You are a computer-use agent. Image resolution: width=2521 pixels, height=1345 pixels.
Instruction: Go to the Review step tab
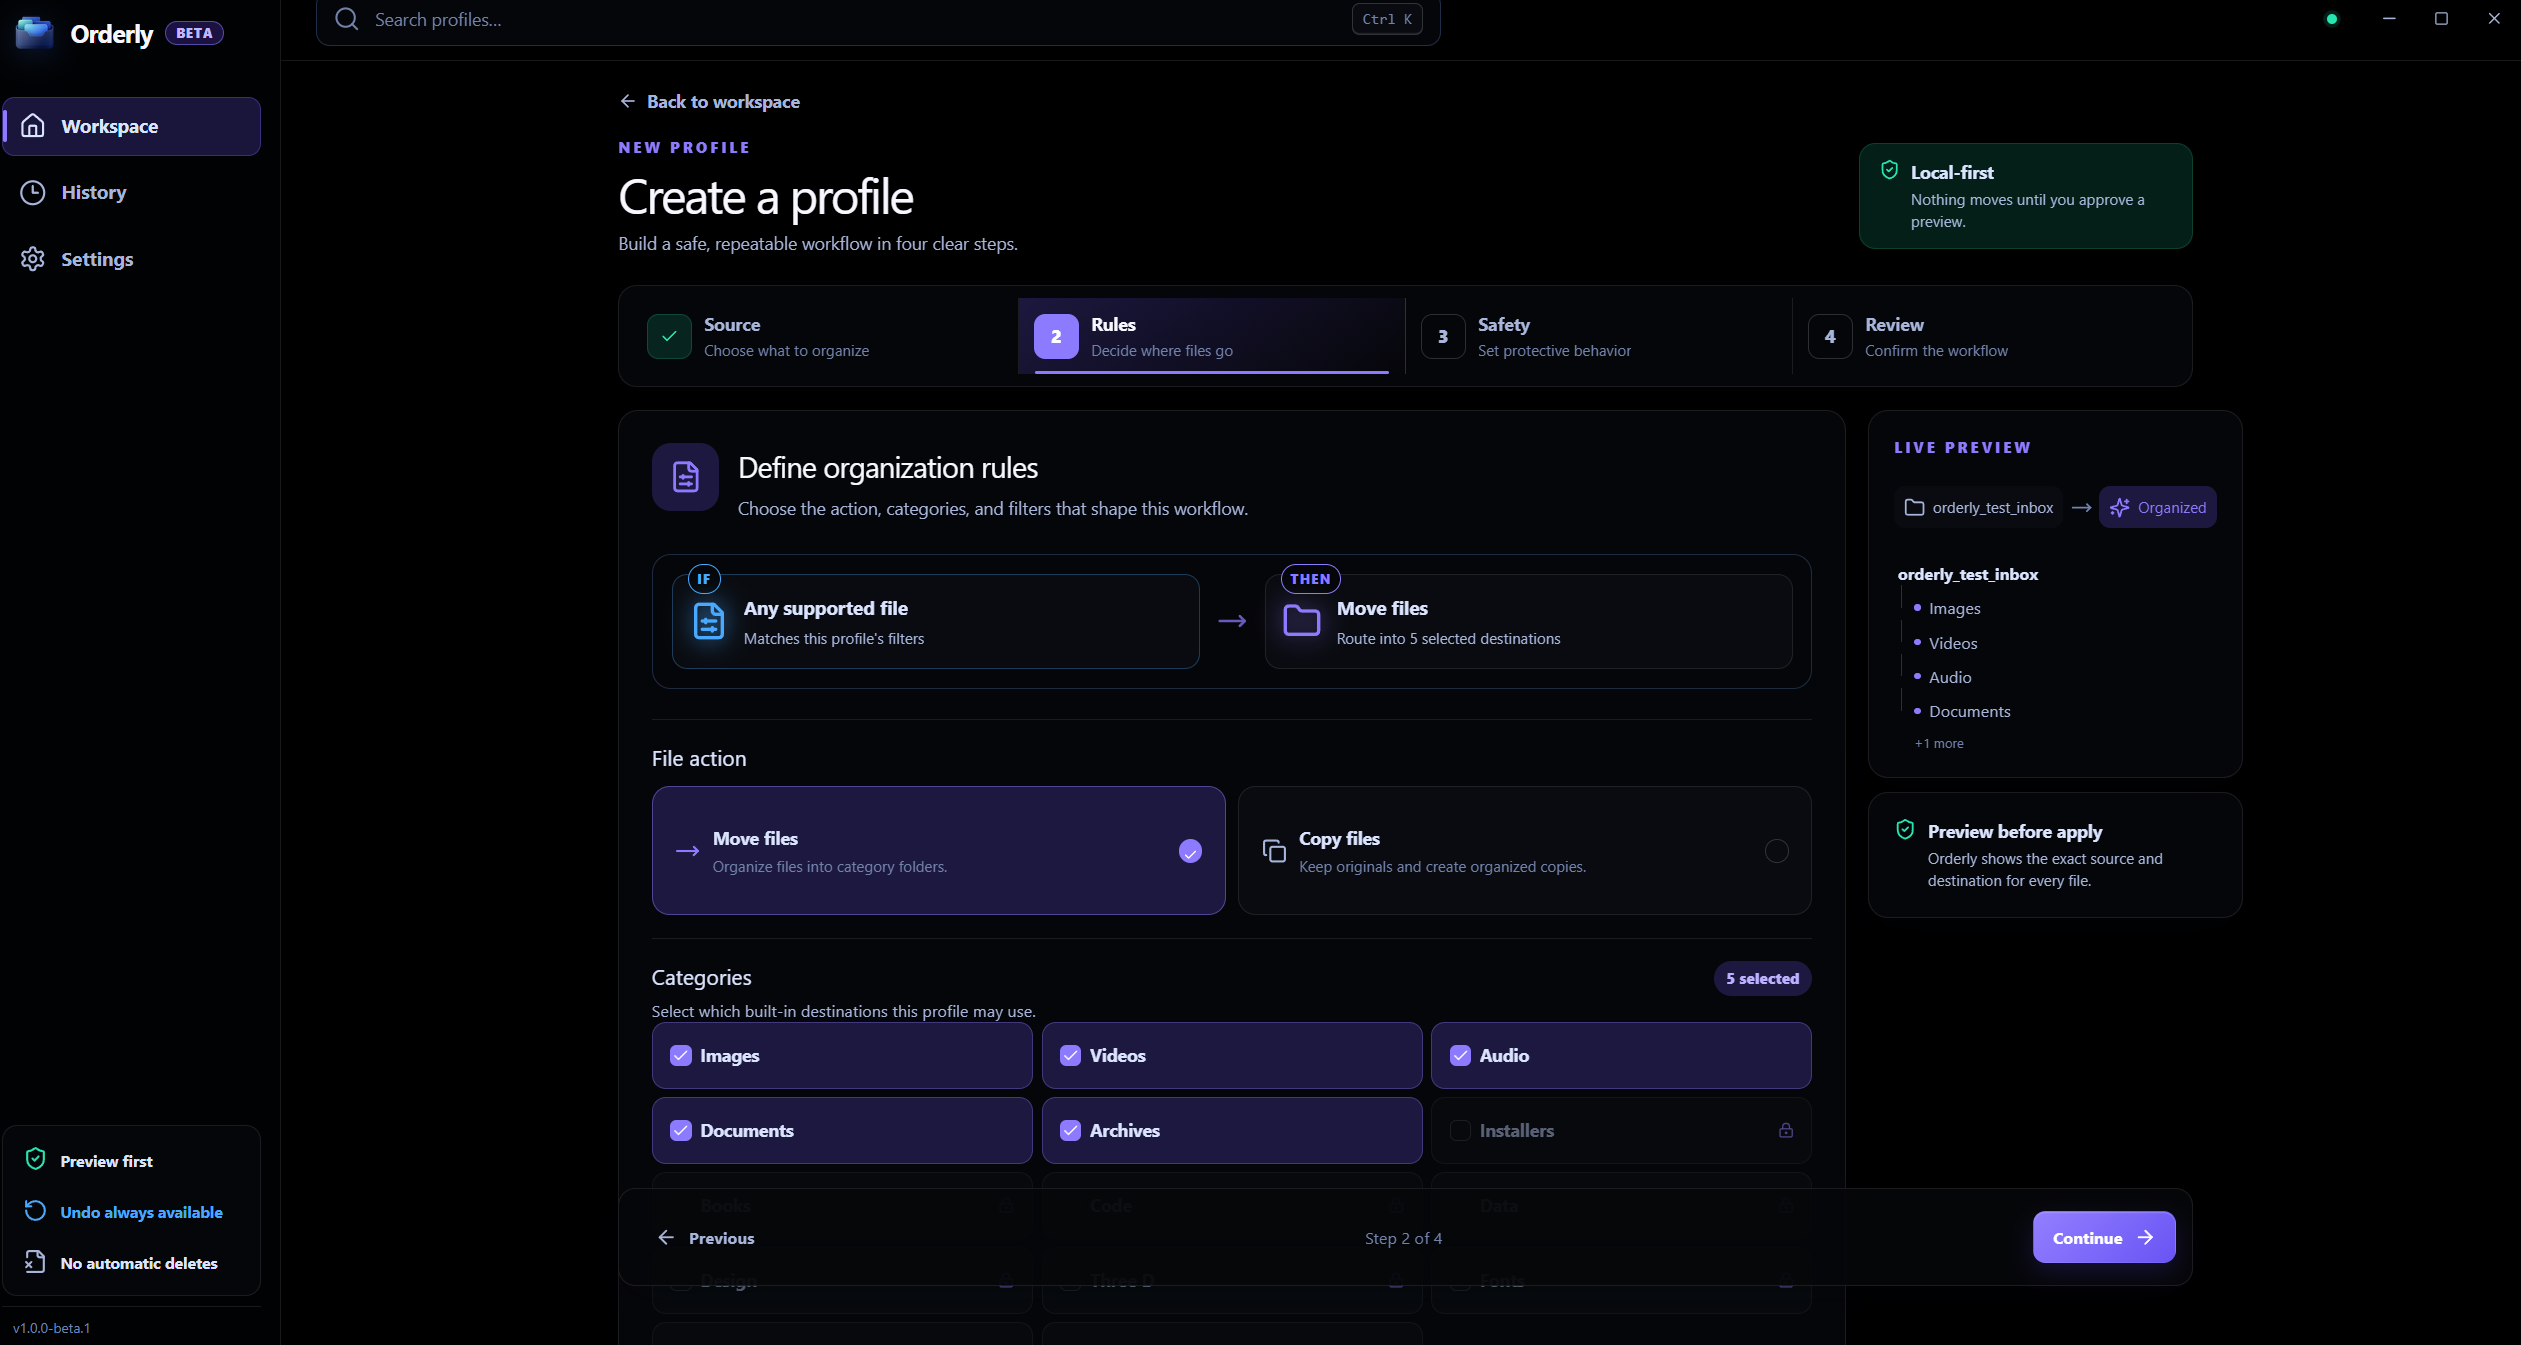1986,336
